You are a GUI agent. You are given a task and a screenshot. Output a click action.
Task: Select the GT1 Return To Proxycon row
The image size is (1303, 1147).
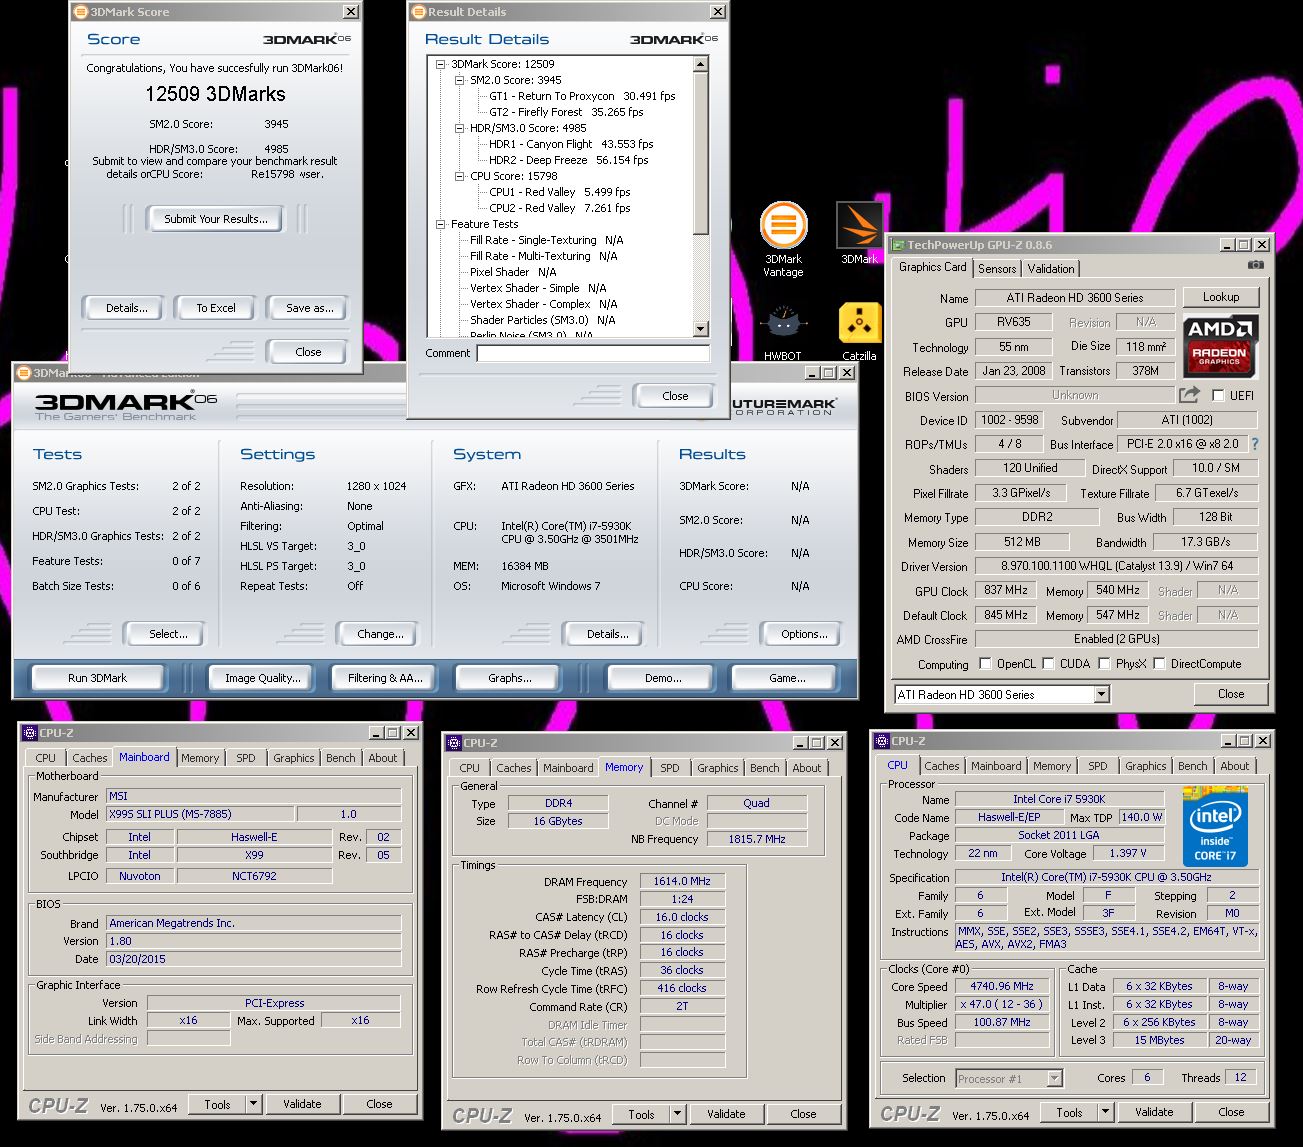[582, 96]
